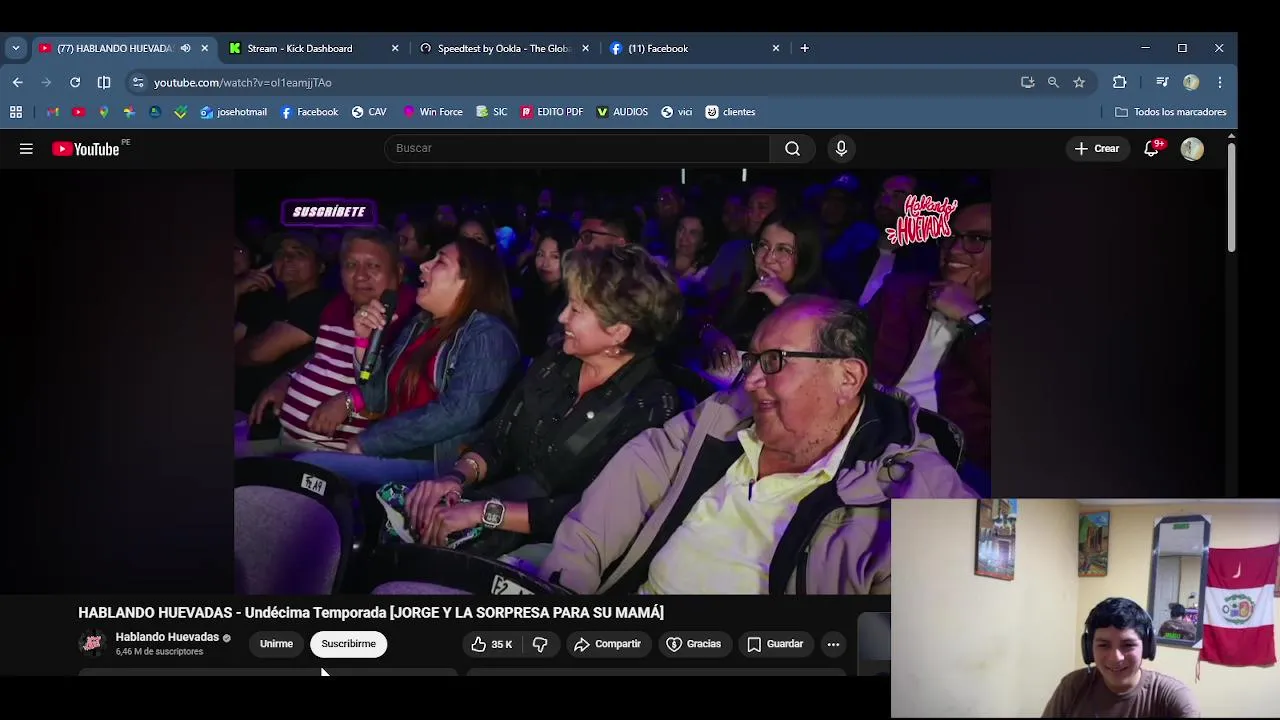Viewport: 1280px width, 720px height.
Task: Click the Suscribirme button
Action: point(349,644)
